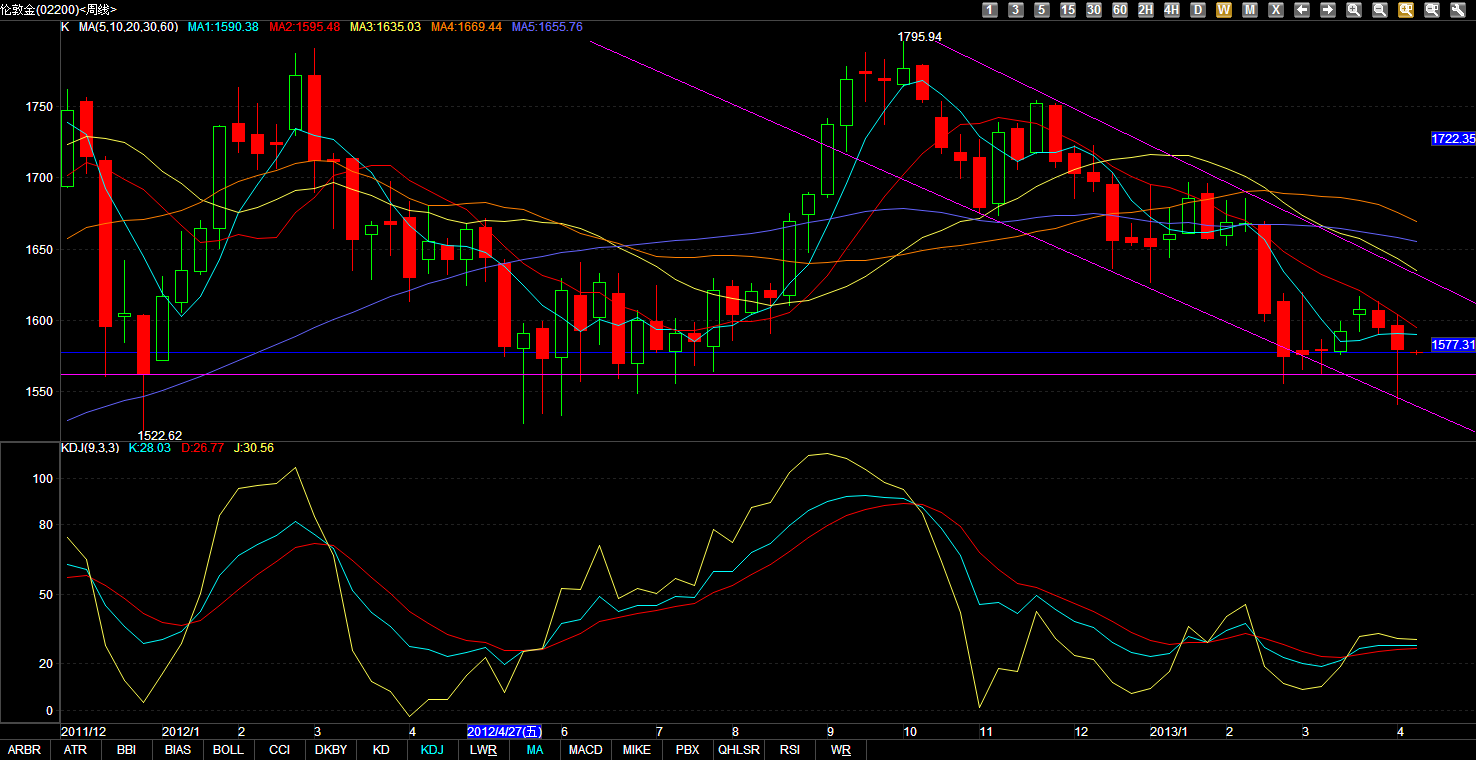Click the MA3:1635.03 value label
Viewport: 1476px width, 760px height.
coord(385,27)
